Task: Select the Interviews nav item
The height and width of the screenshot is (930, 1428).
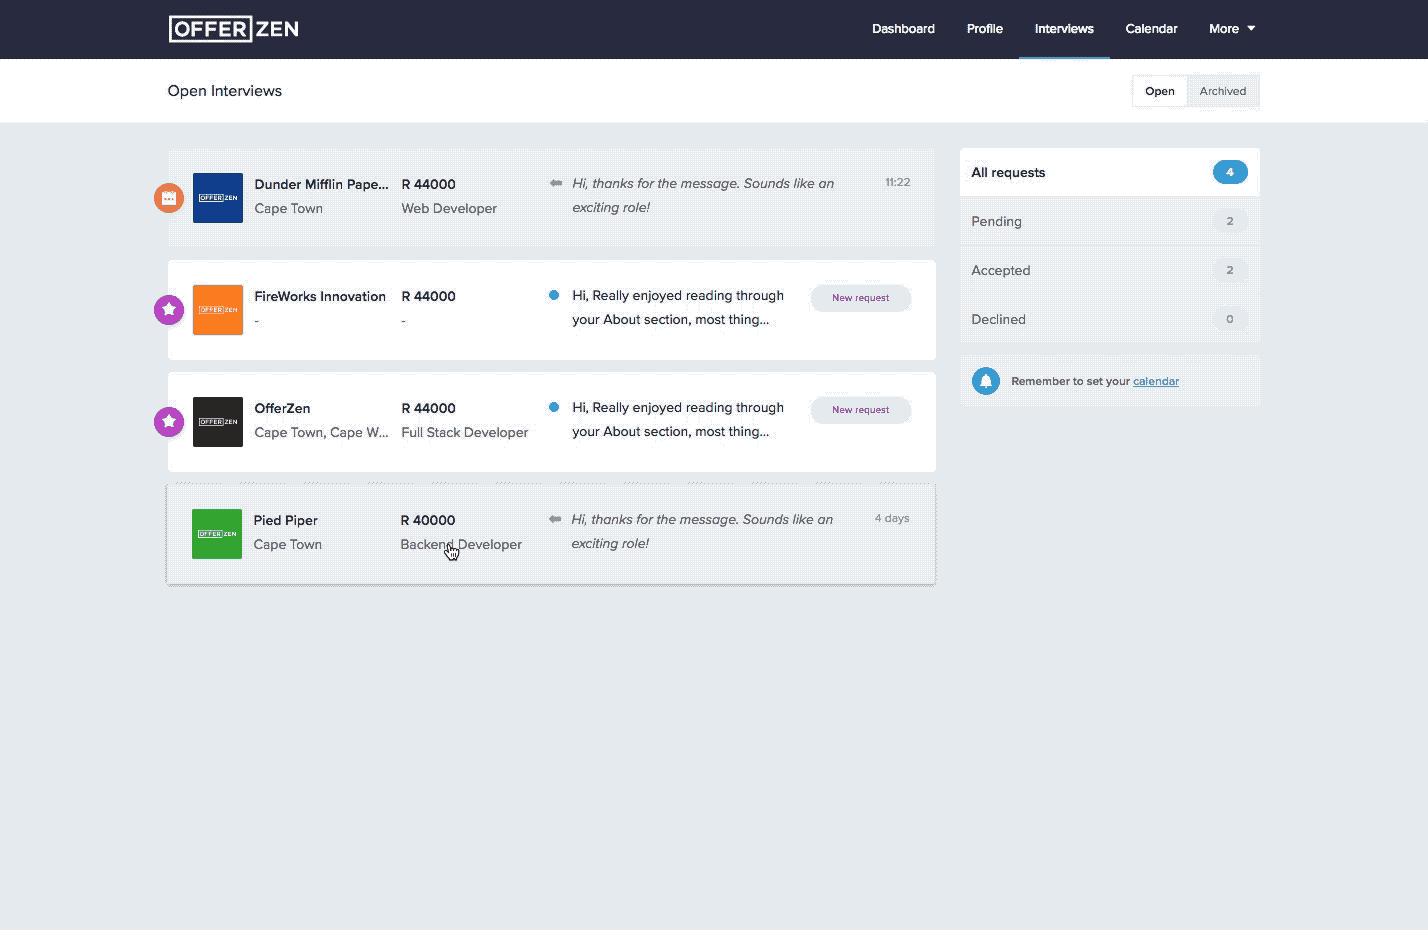Action: pos(1064,29)
